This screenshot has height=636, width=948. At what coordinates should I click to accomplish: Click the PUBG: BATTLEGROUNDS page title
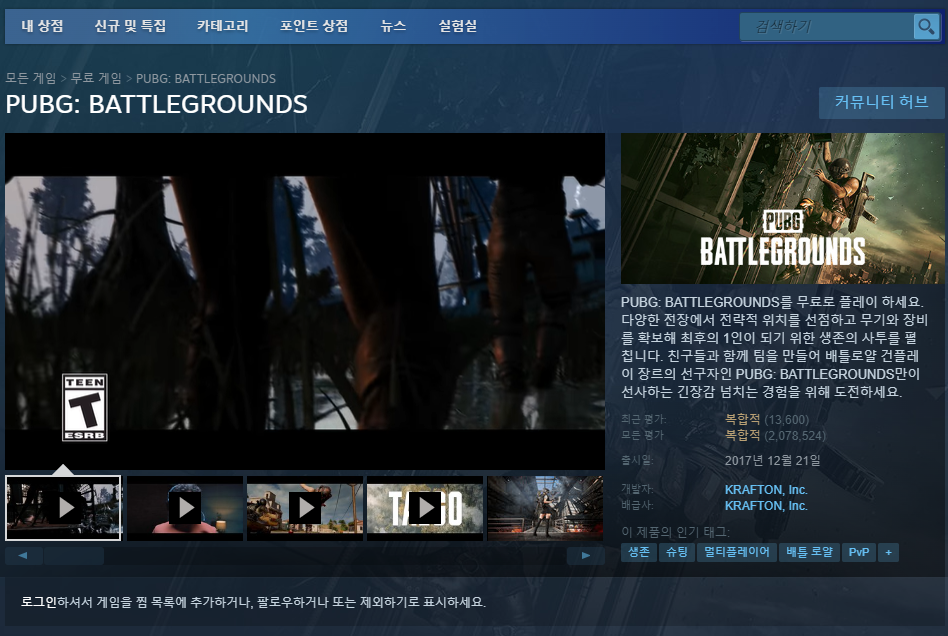click(157, 105)
